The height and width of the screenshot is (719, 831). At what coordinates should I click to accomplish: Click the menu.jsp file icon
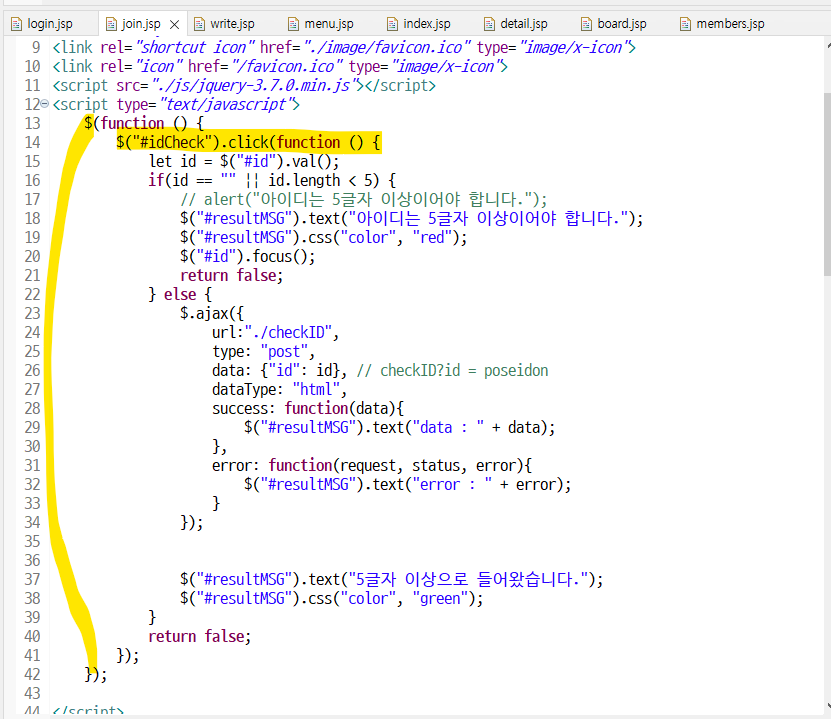point(294,24)
